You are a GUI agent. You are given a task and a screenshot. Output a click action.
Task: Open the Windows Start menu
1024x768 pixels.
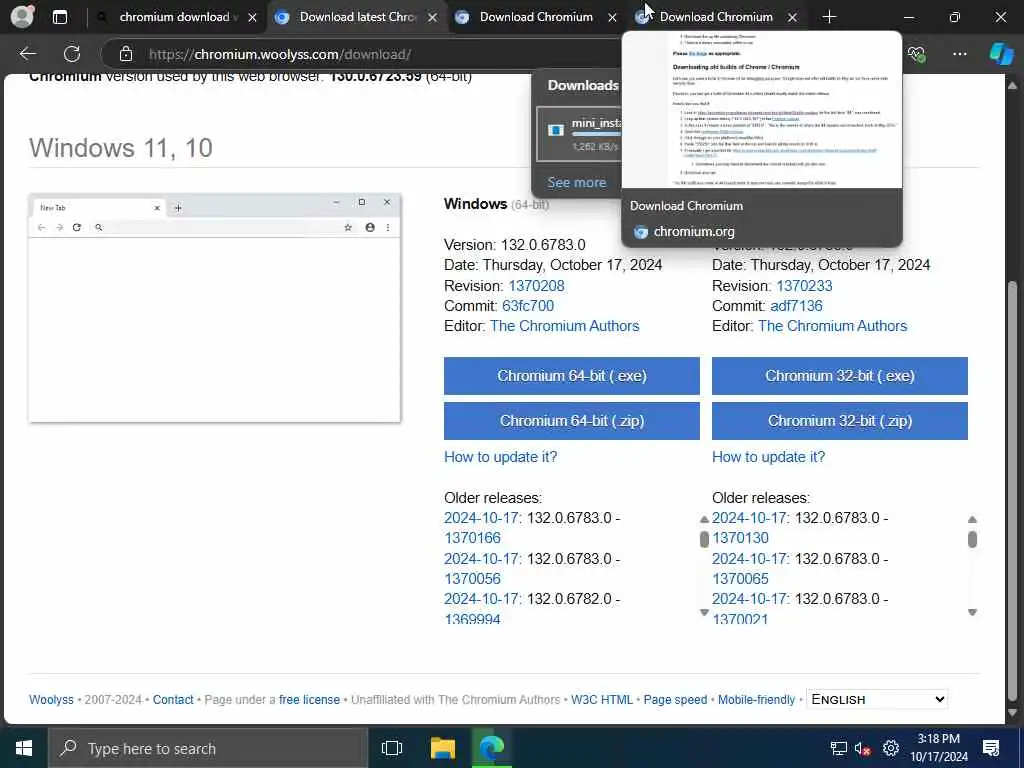(x=24, y=748)
